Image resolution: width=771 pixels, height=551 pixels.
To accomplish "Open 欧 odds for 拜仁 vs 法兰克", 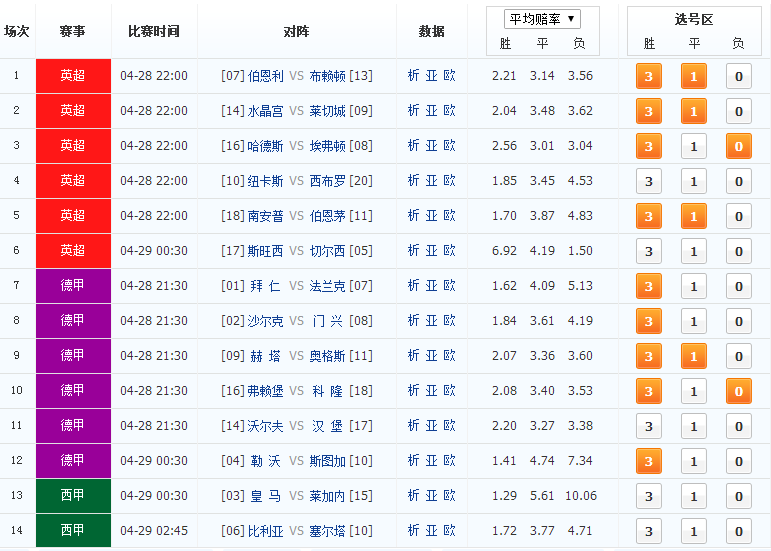I will [x=449, y=286].
